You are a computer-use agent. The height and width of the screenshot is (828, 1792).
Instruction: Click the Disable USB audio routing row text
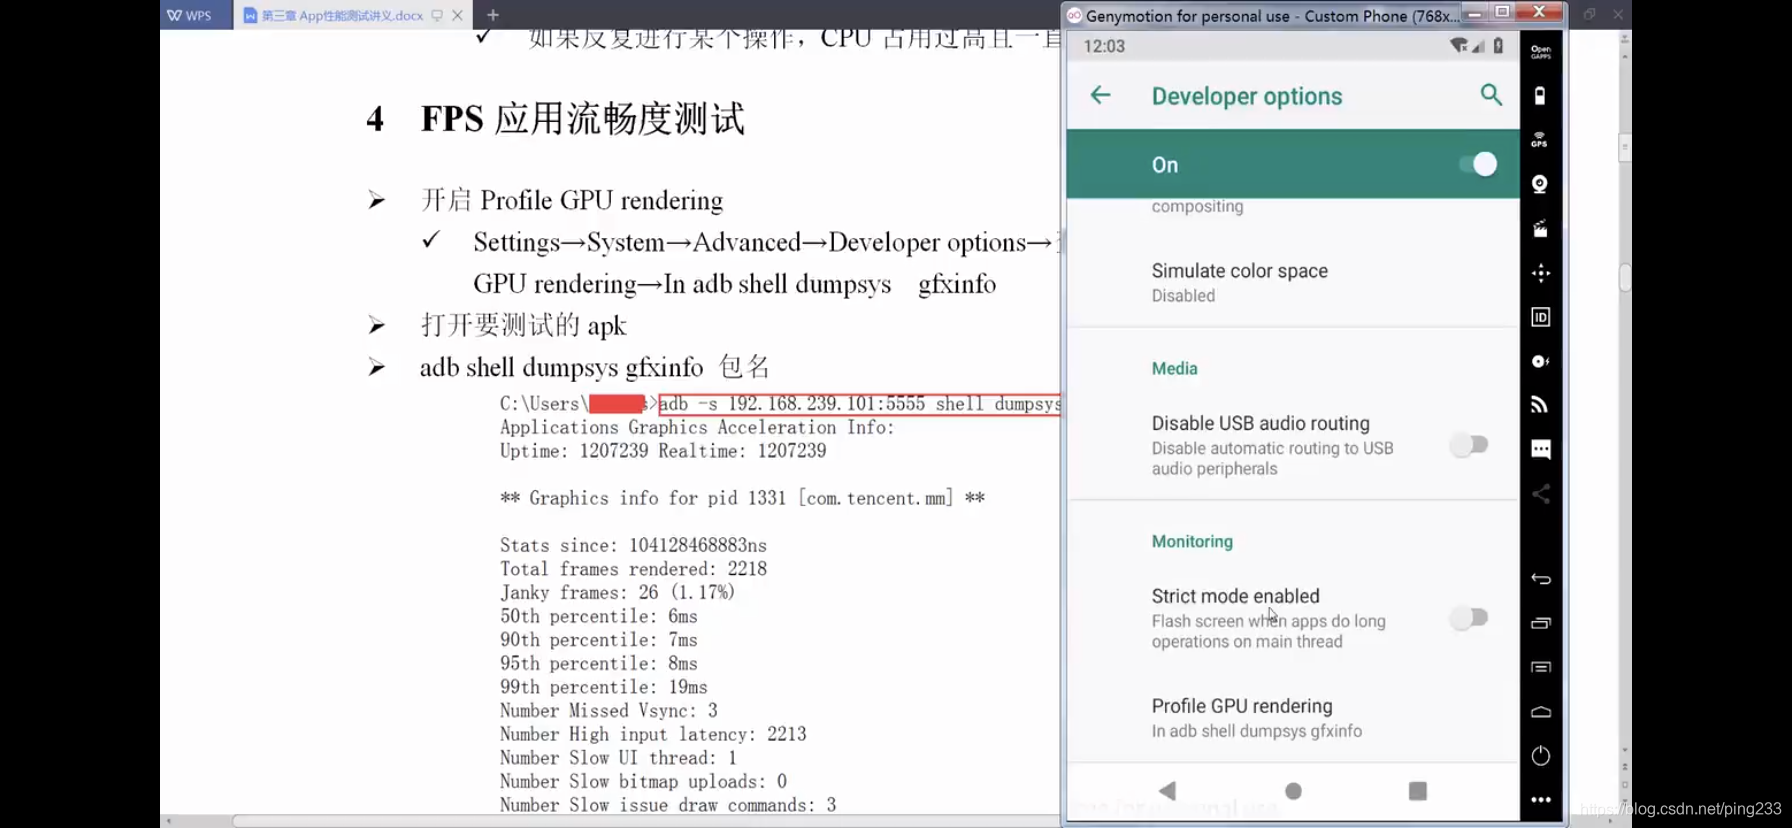[1273, 446]
